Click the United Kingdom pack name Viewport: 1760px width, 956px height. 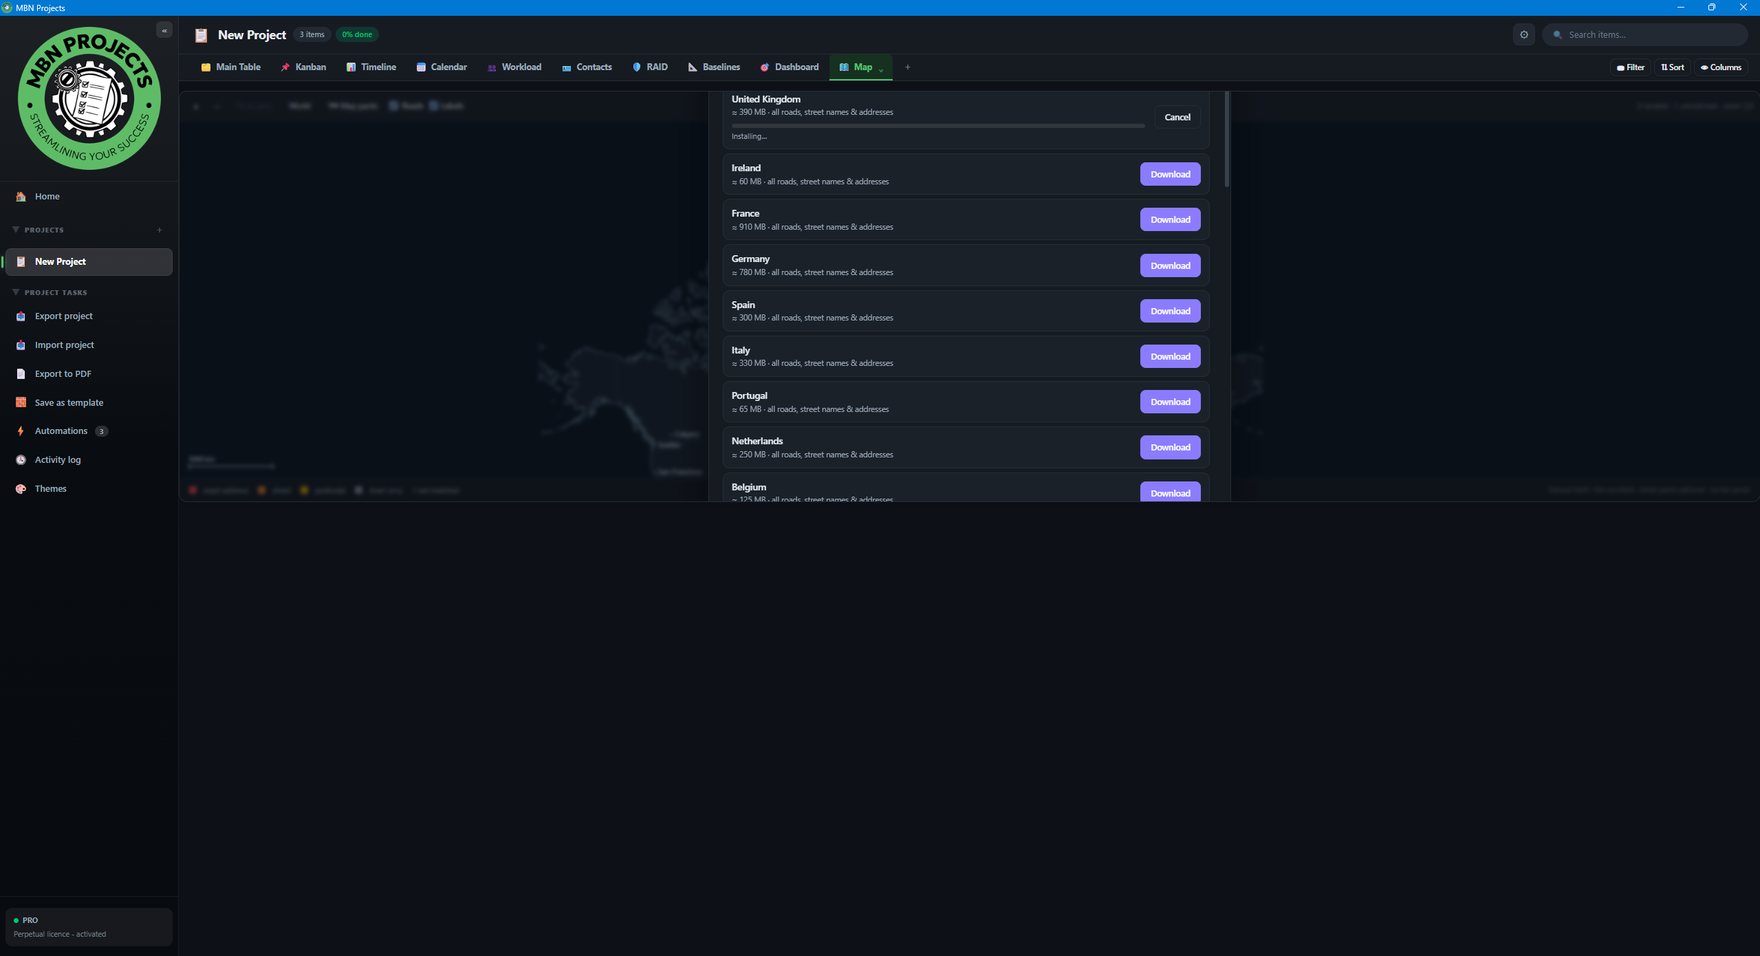coord(766,99)
